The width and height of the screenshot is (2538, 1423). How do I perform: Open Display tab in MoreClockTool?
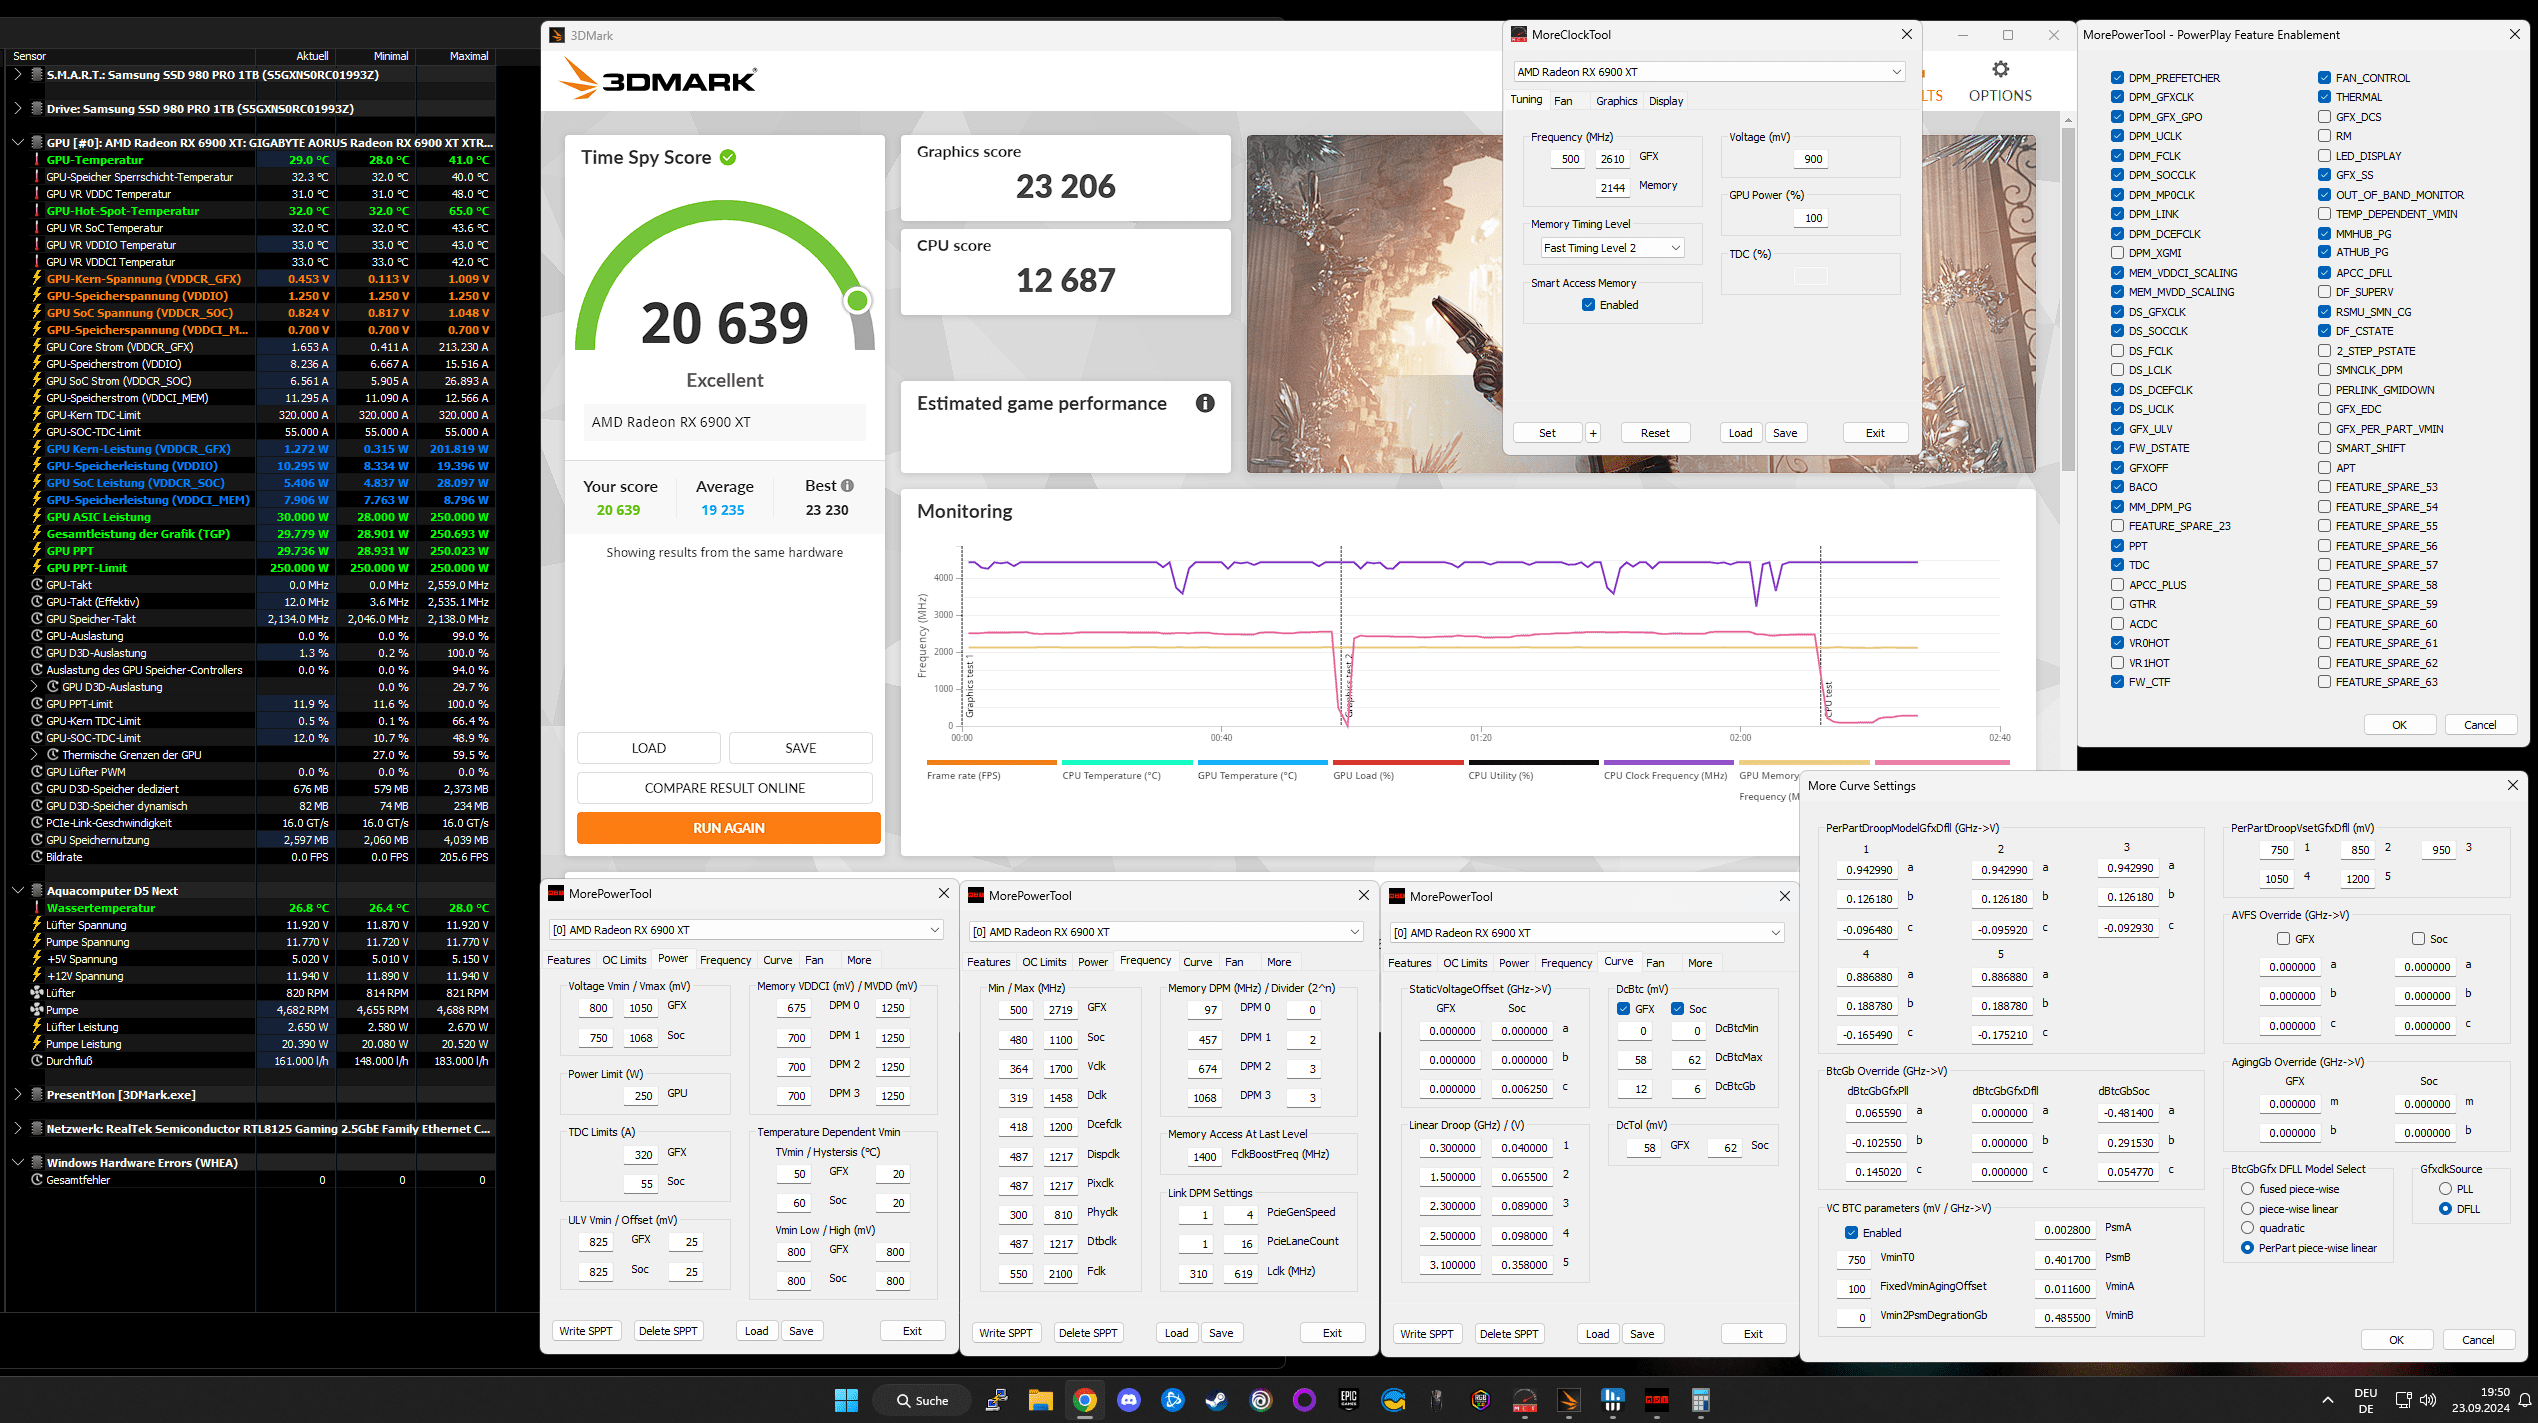tap(1666, 101)
